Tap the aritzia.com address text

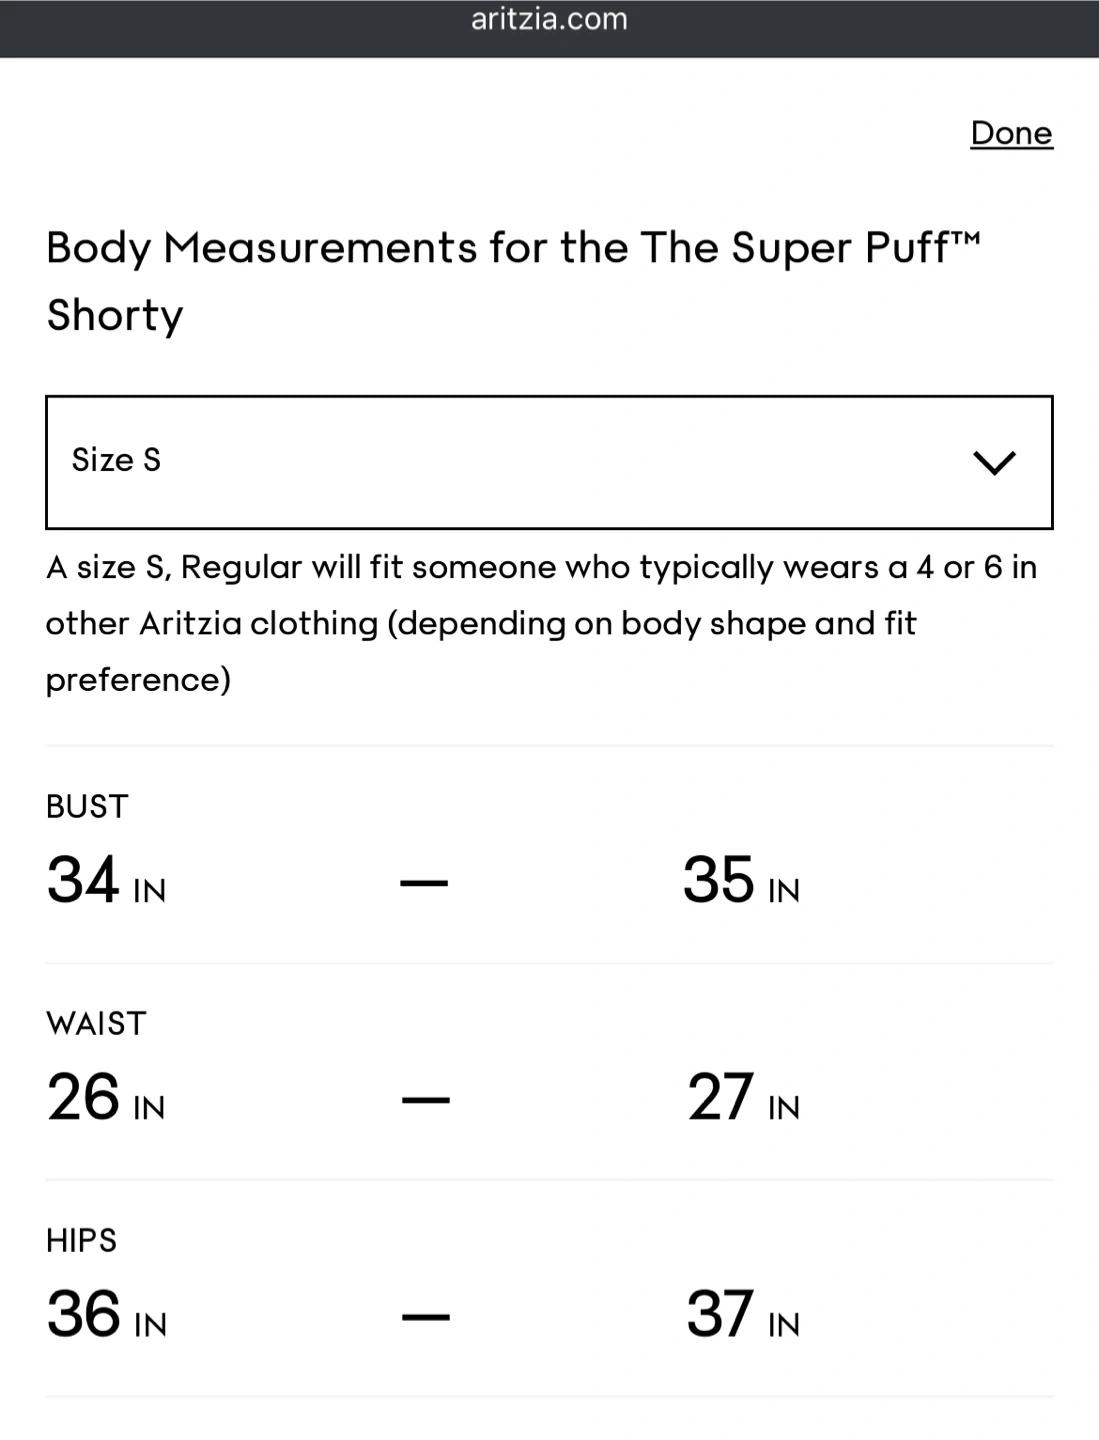click(x=549, y=20)
